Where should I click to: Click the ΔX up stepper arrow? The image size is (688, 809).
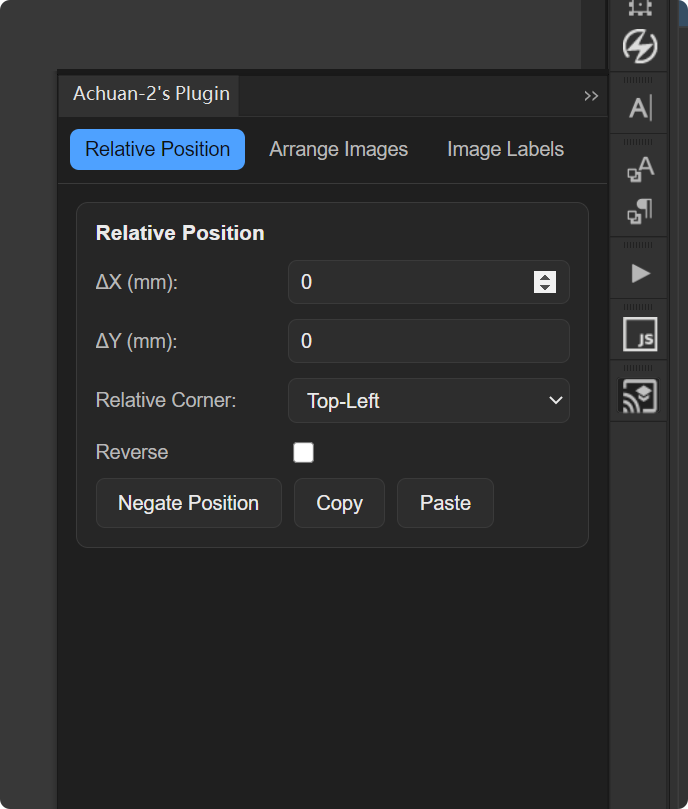click(x=545, y=277)
